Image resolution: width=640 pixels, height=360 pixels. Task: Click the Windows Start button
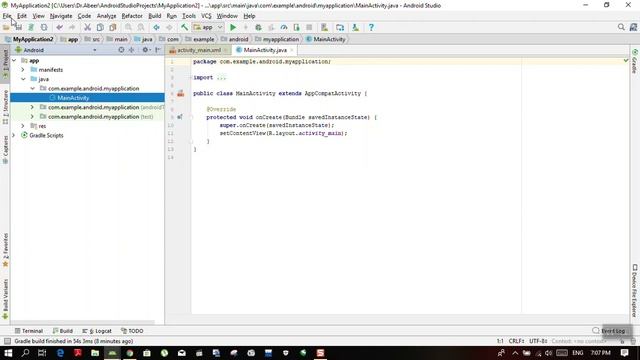click(8, 353)
